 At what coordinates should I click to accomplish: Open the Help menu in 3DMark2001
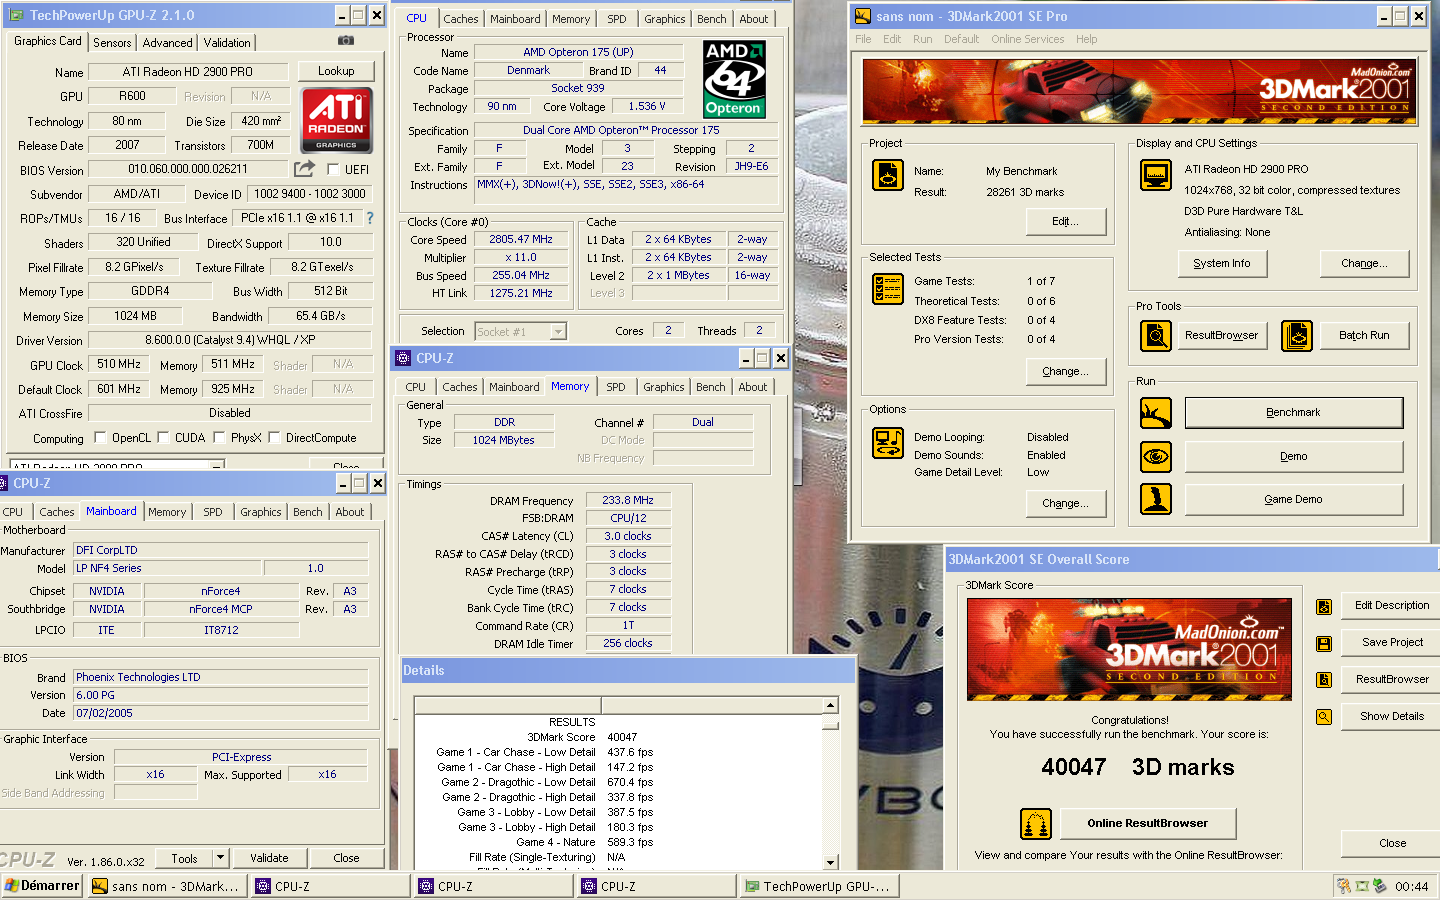pos(1086,39)
